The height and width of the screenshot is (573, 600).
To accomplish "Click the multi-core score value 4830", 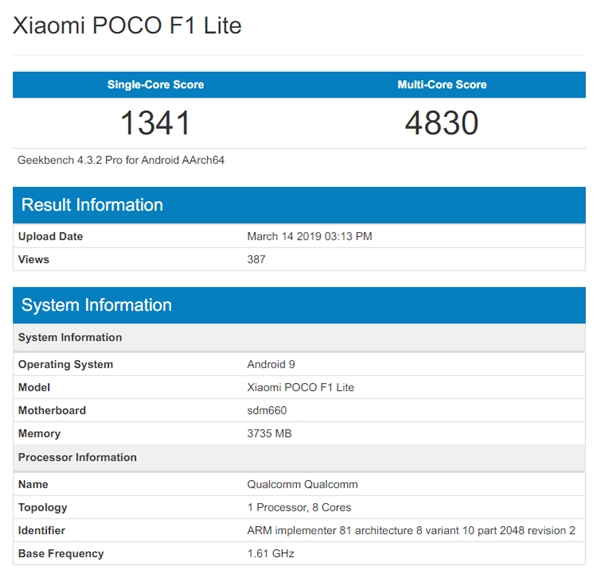I will point(442,123).
